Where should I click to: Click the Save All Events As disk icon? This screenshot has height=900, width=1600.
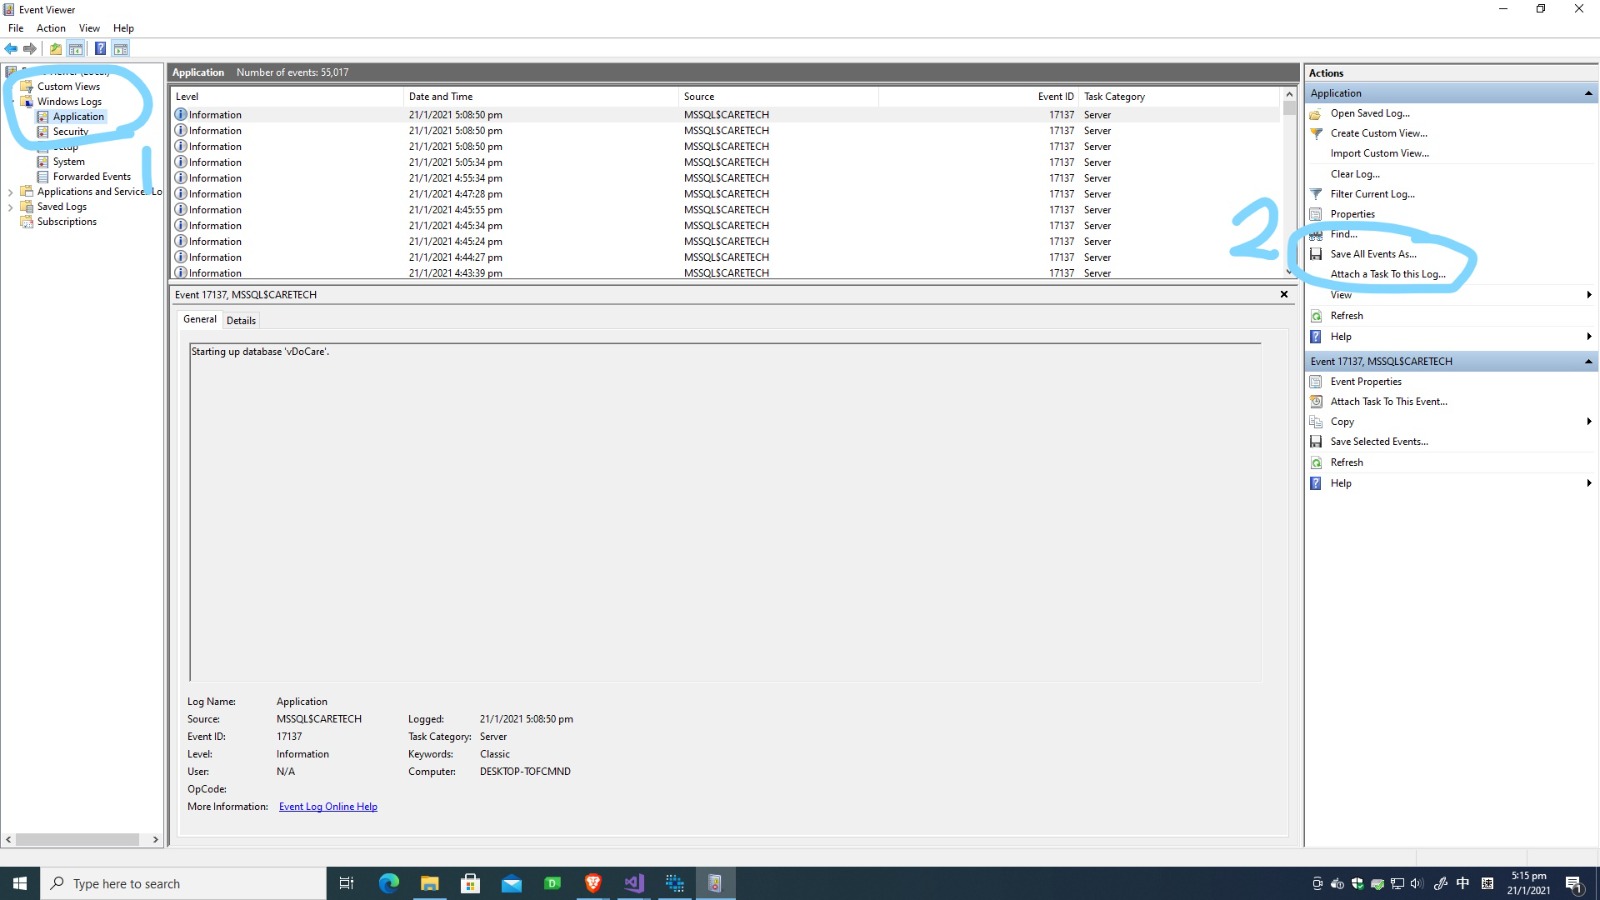coord(1316,254)
